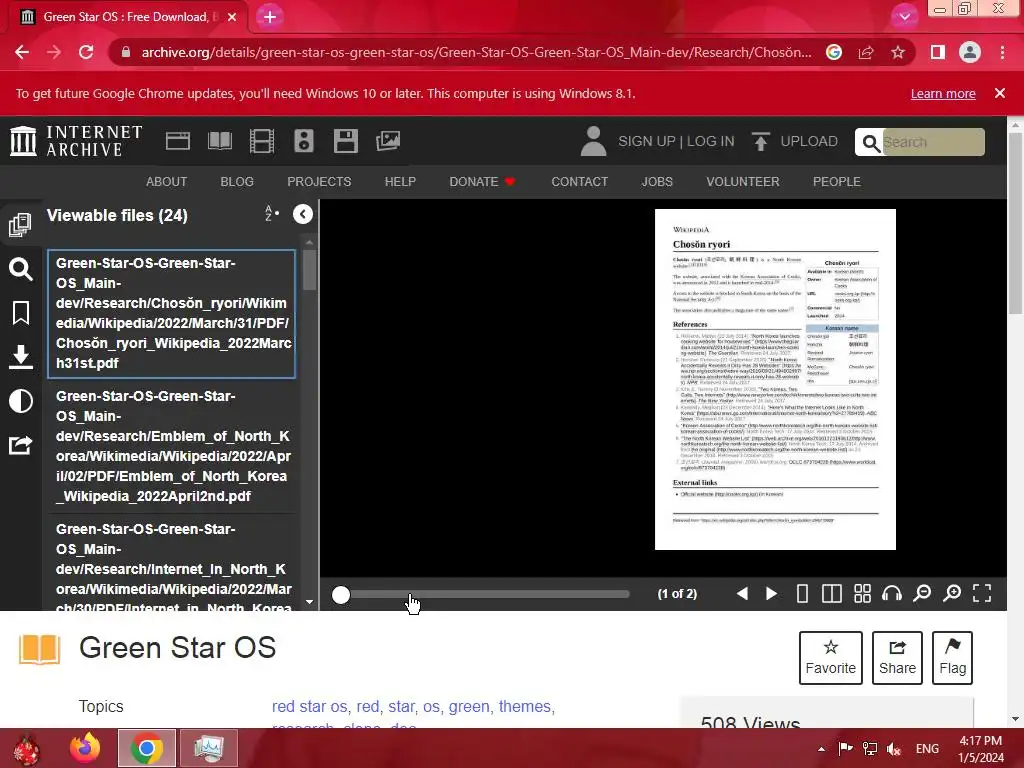This screenshot has height=768, width=1024.
Task: Toggle read aloud headphones button
Action: [x=891, y=594]
